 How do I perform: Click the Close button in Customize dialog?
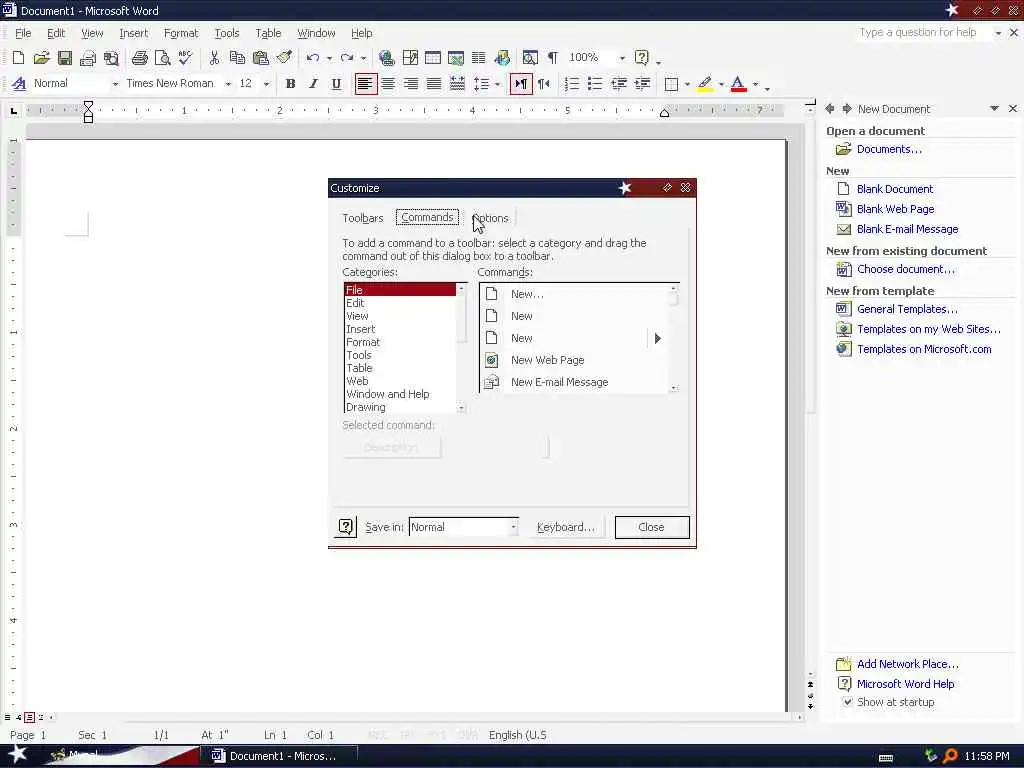(x=652, y=527)
